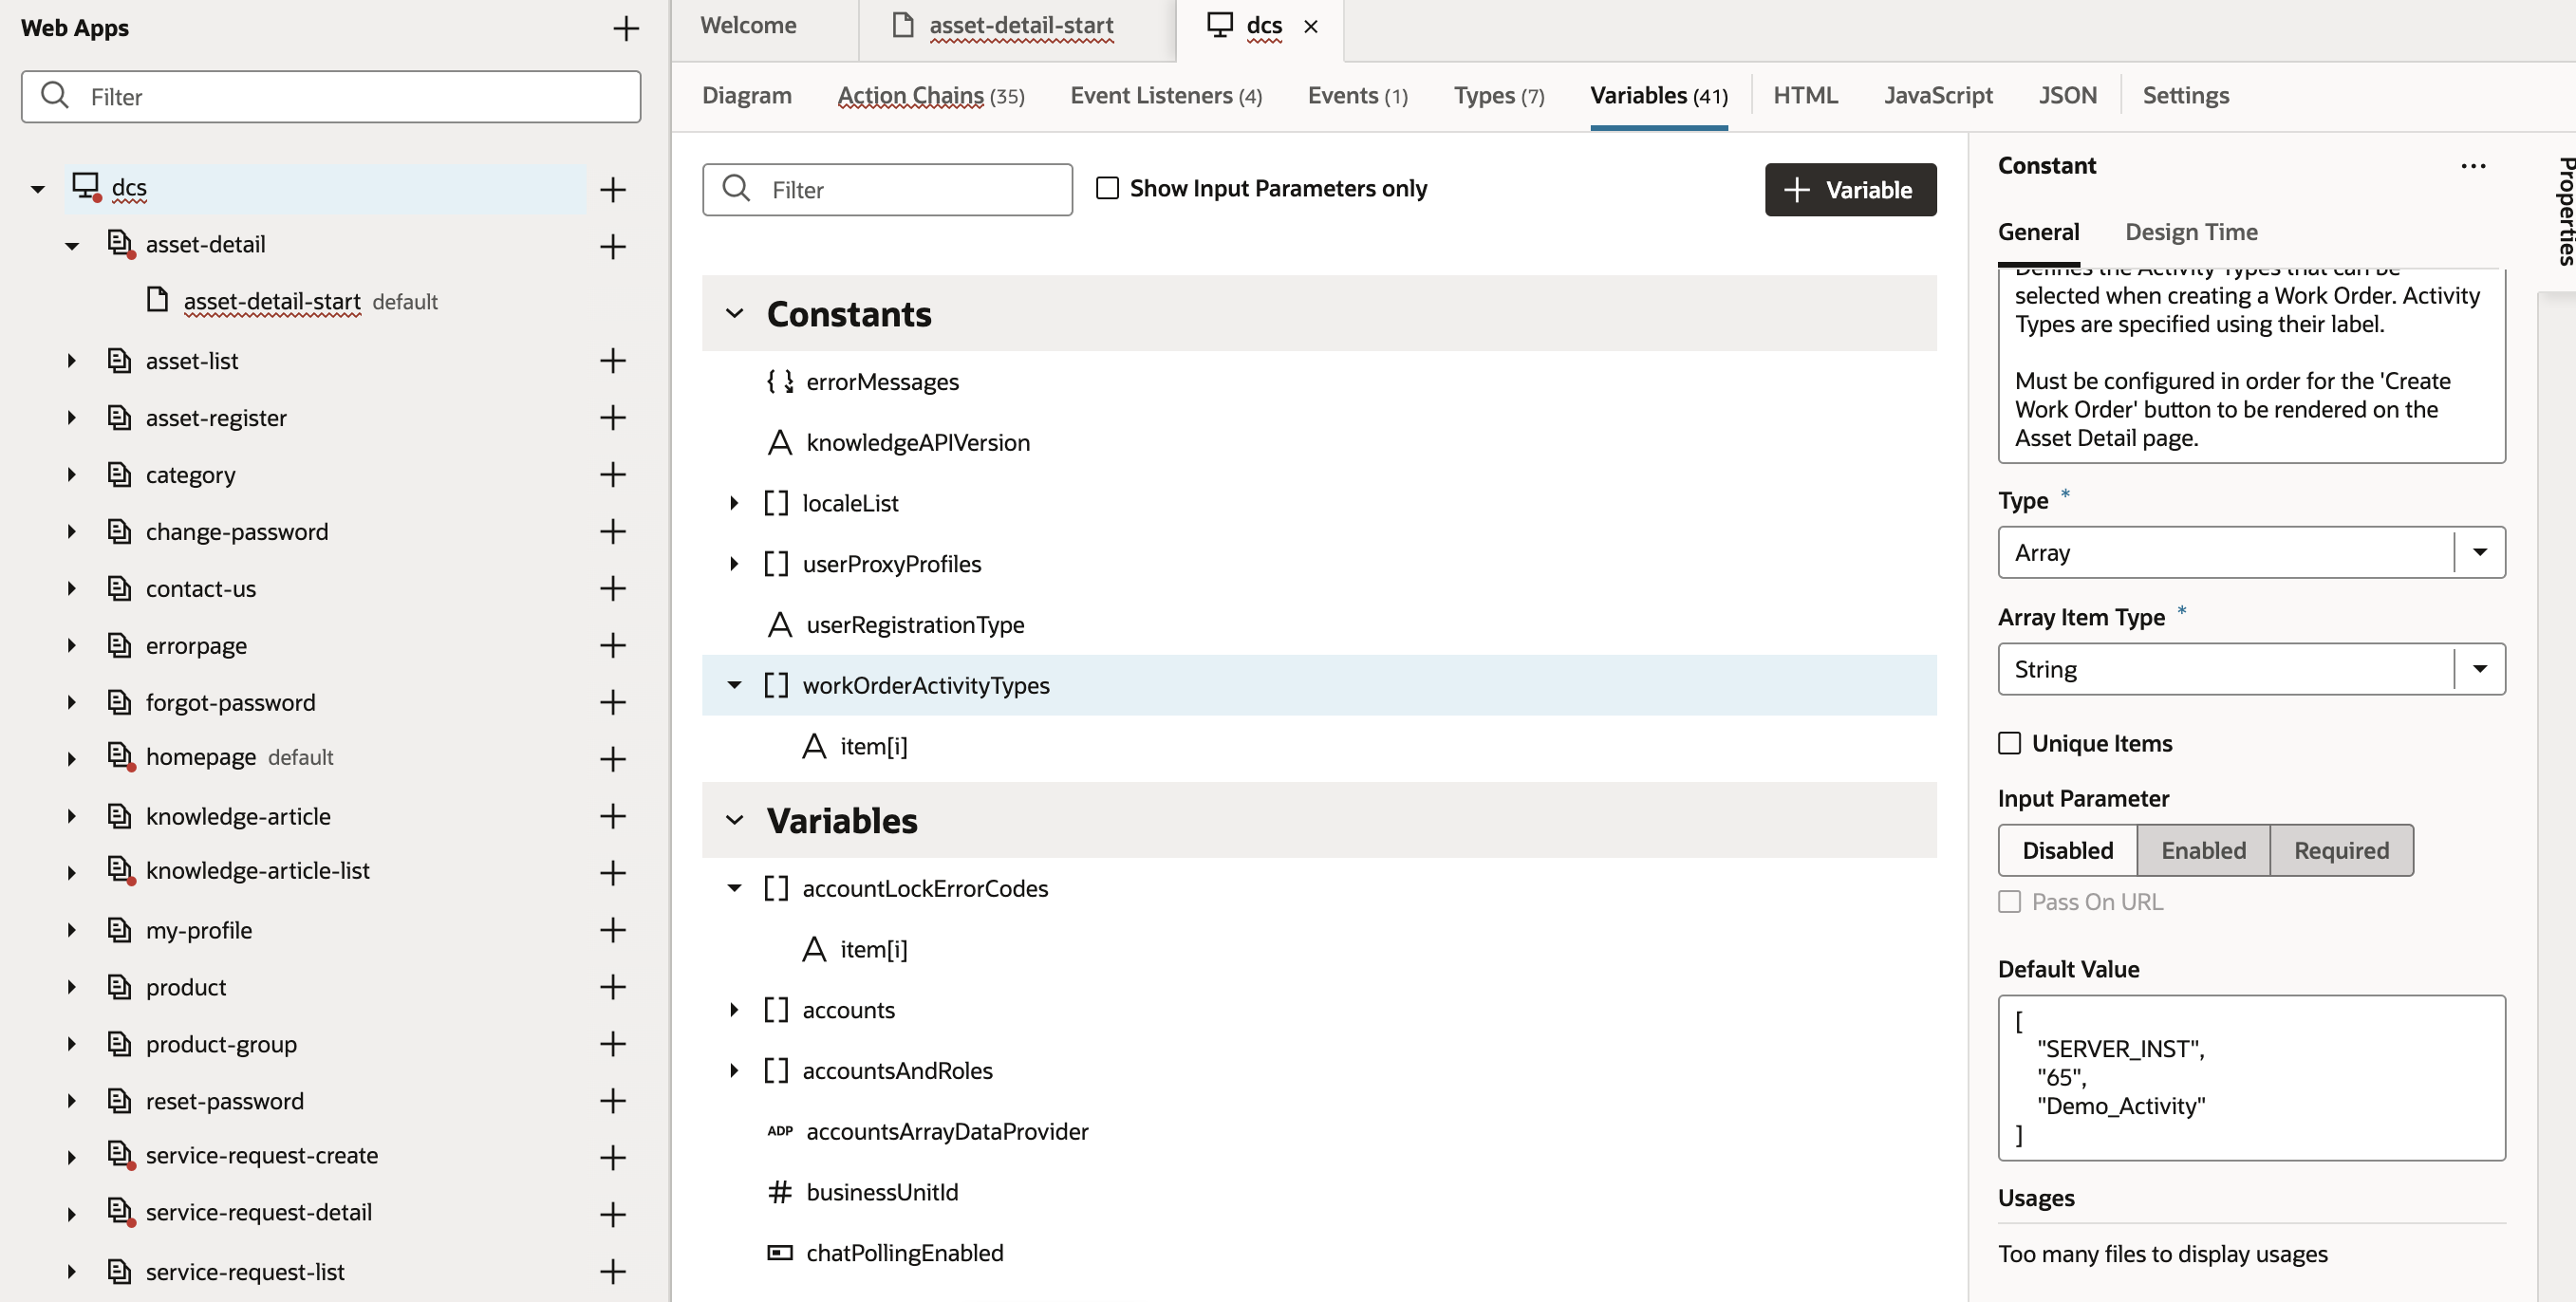Click the Variable button to create a variable
2576x1302 pixels.
pyautogui.click(x=1850, y=189)
